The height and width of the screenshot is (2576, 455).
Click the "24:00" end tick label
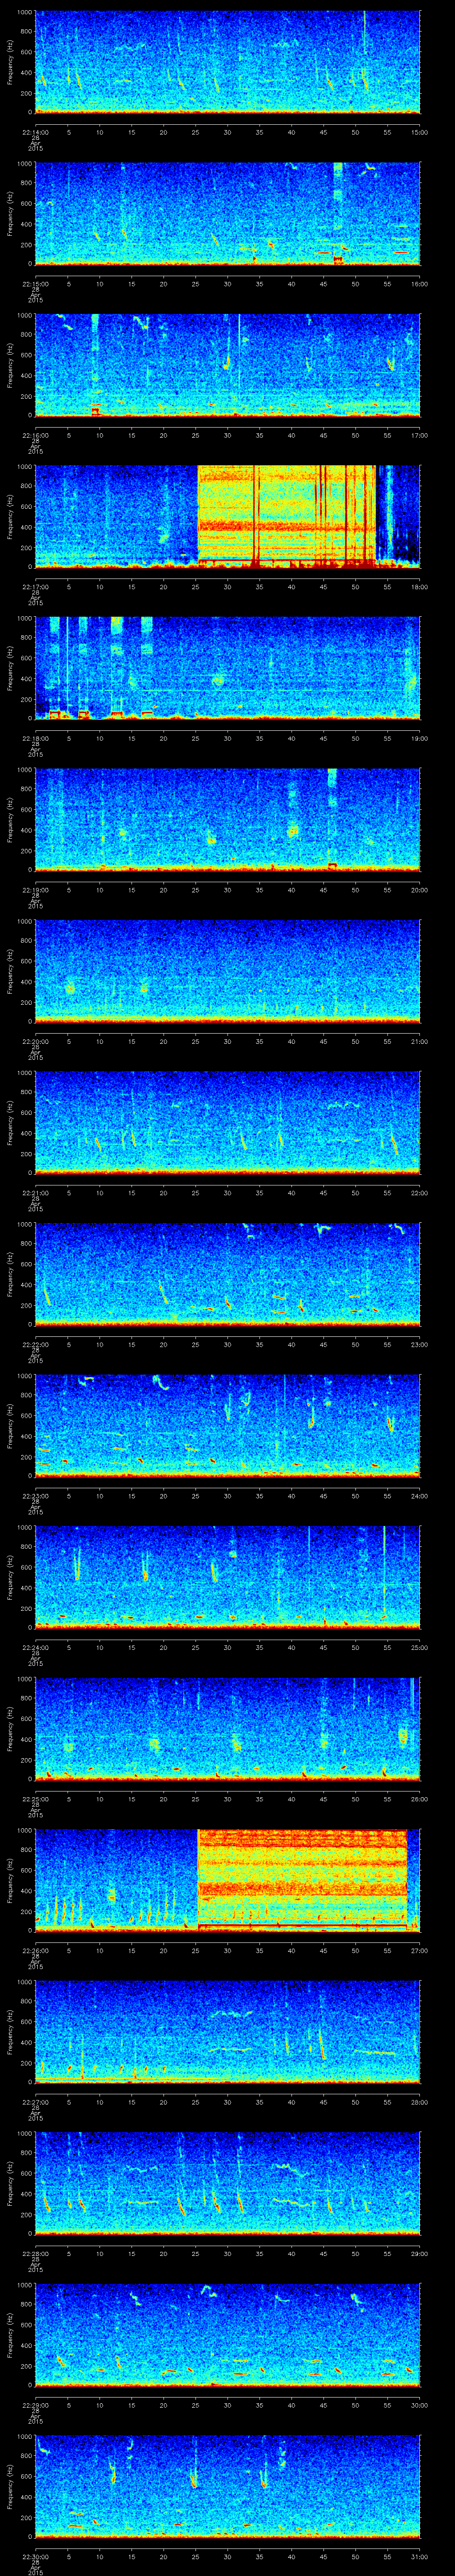tap(419, 1496)
